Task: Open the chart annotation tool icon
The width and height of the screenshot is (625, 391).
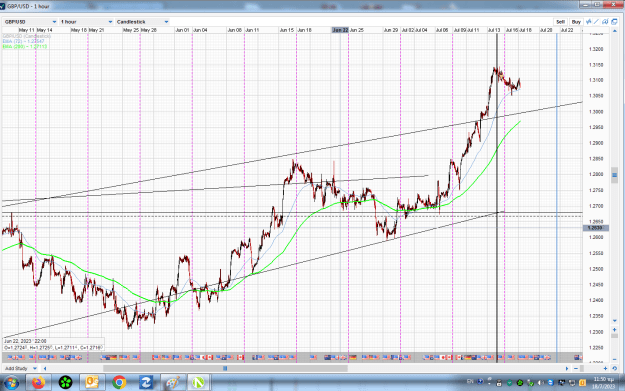Action: click(605, 22)
